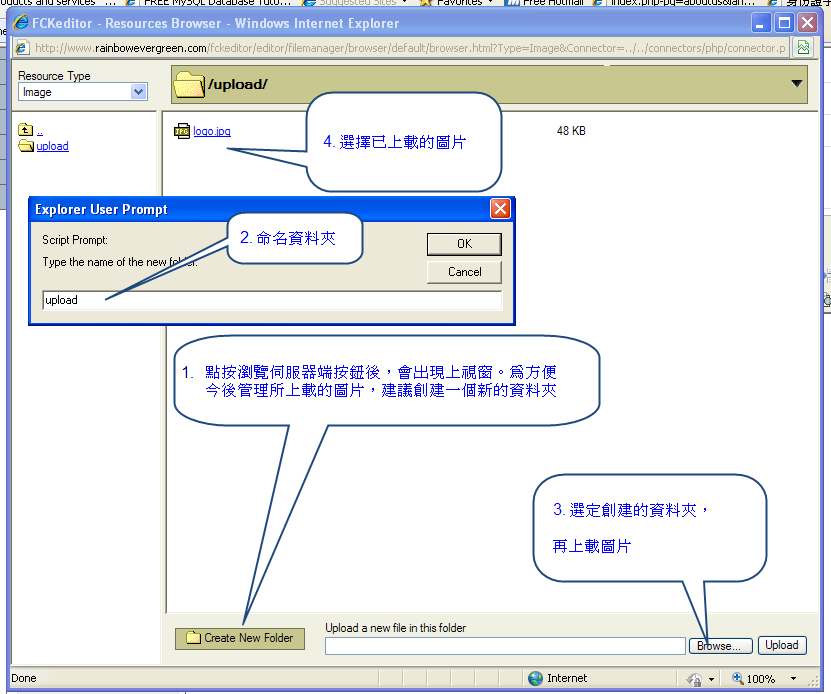Open the zoom level dropdown arrow

tap(787, 678)
